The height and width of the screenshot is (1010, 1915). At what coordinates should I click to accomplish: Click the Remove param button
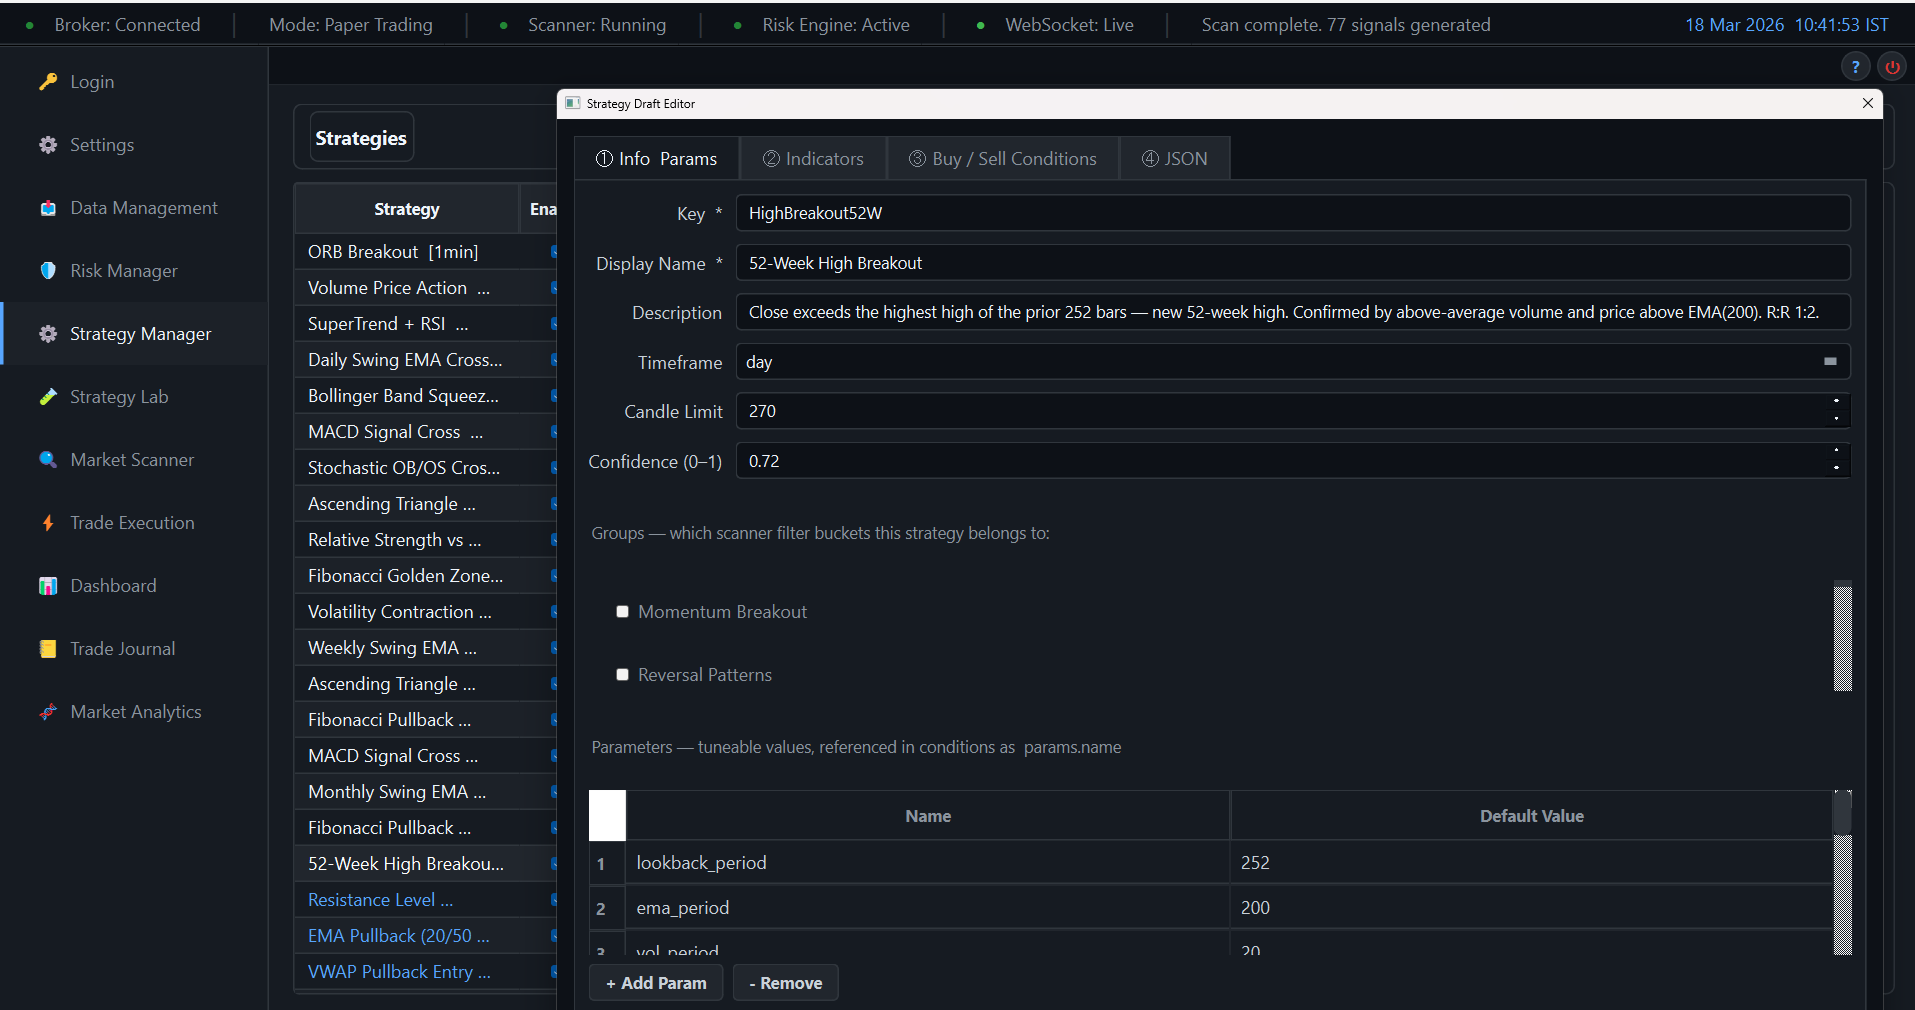tap(785, 983)
